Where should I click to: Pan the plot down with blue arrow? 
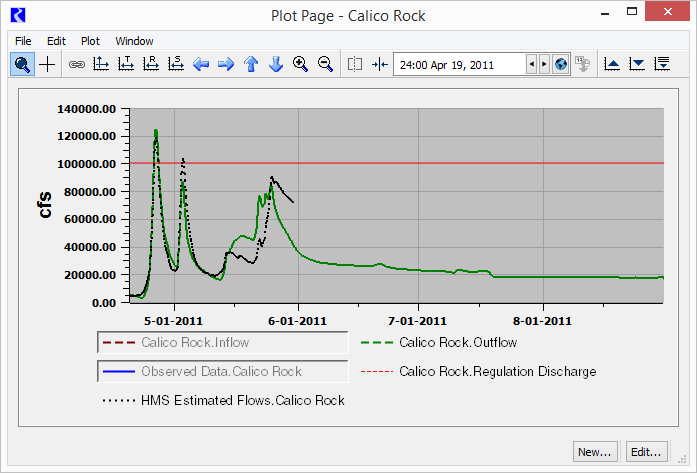(x=276, y=64)
